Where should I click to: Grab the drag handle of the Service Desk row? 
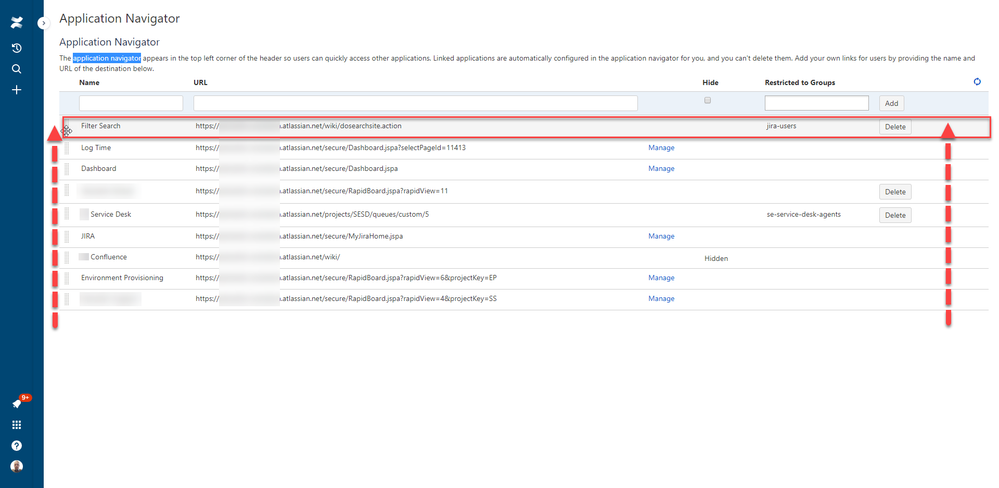click(67, 215)
